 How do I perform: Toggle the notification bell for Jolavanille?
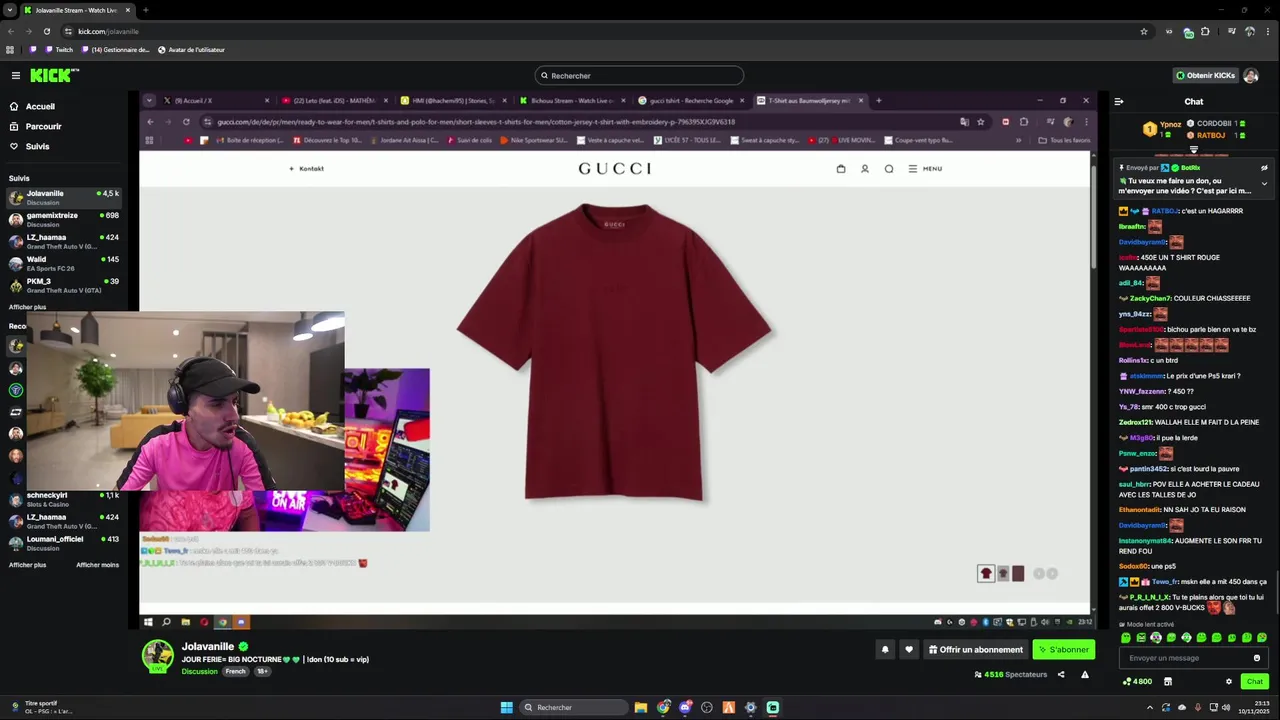point(885,650)
